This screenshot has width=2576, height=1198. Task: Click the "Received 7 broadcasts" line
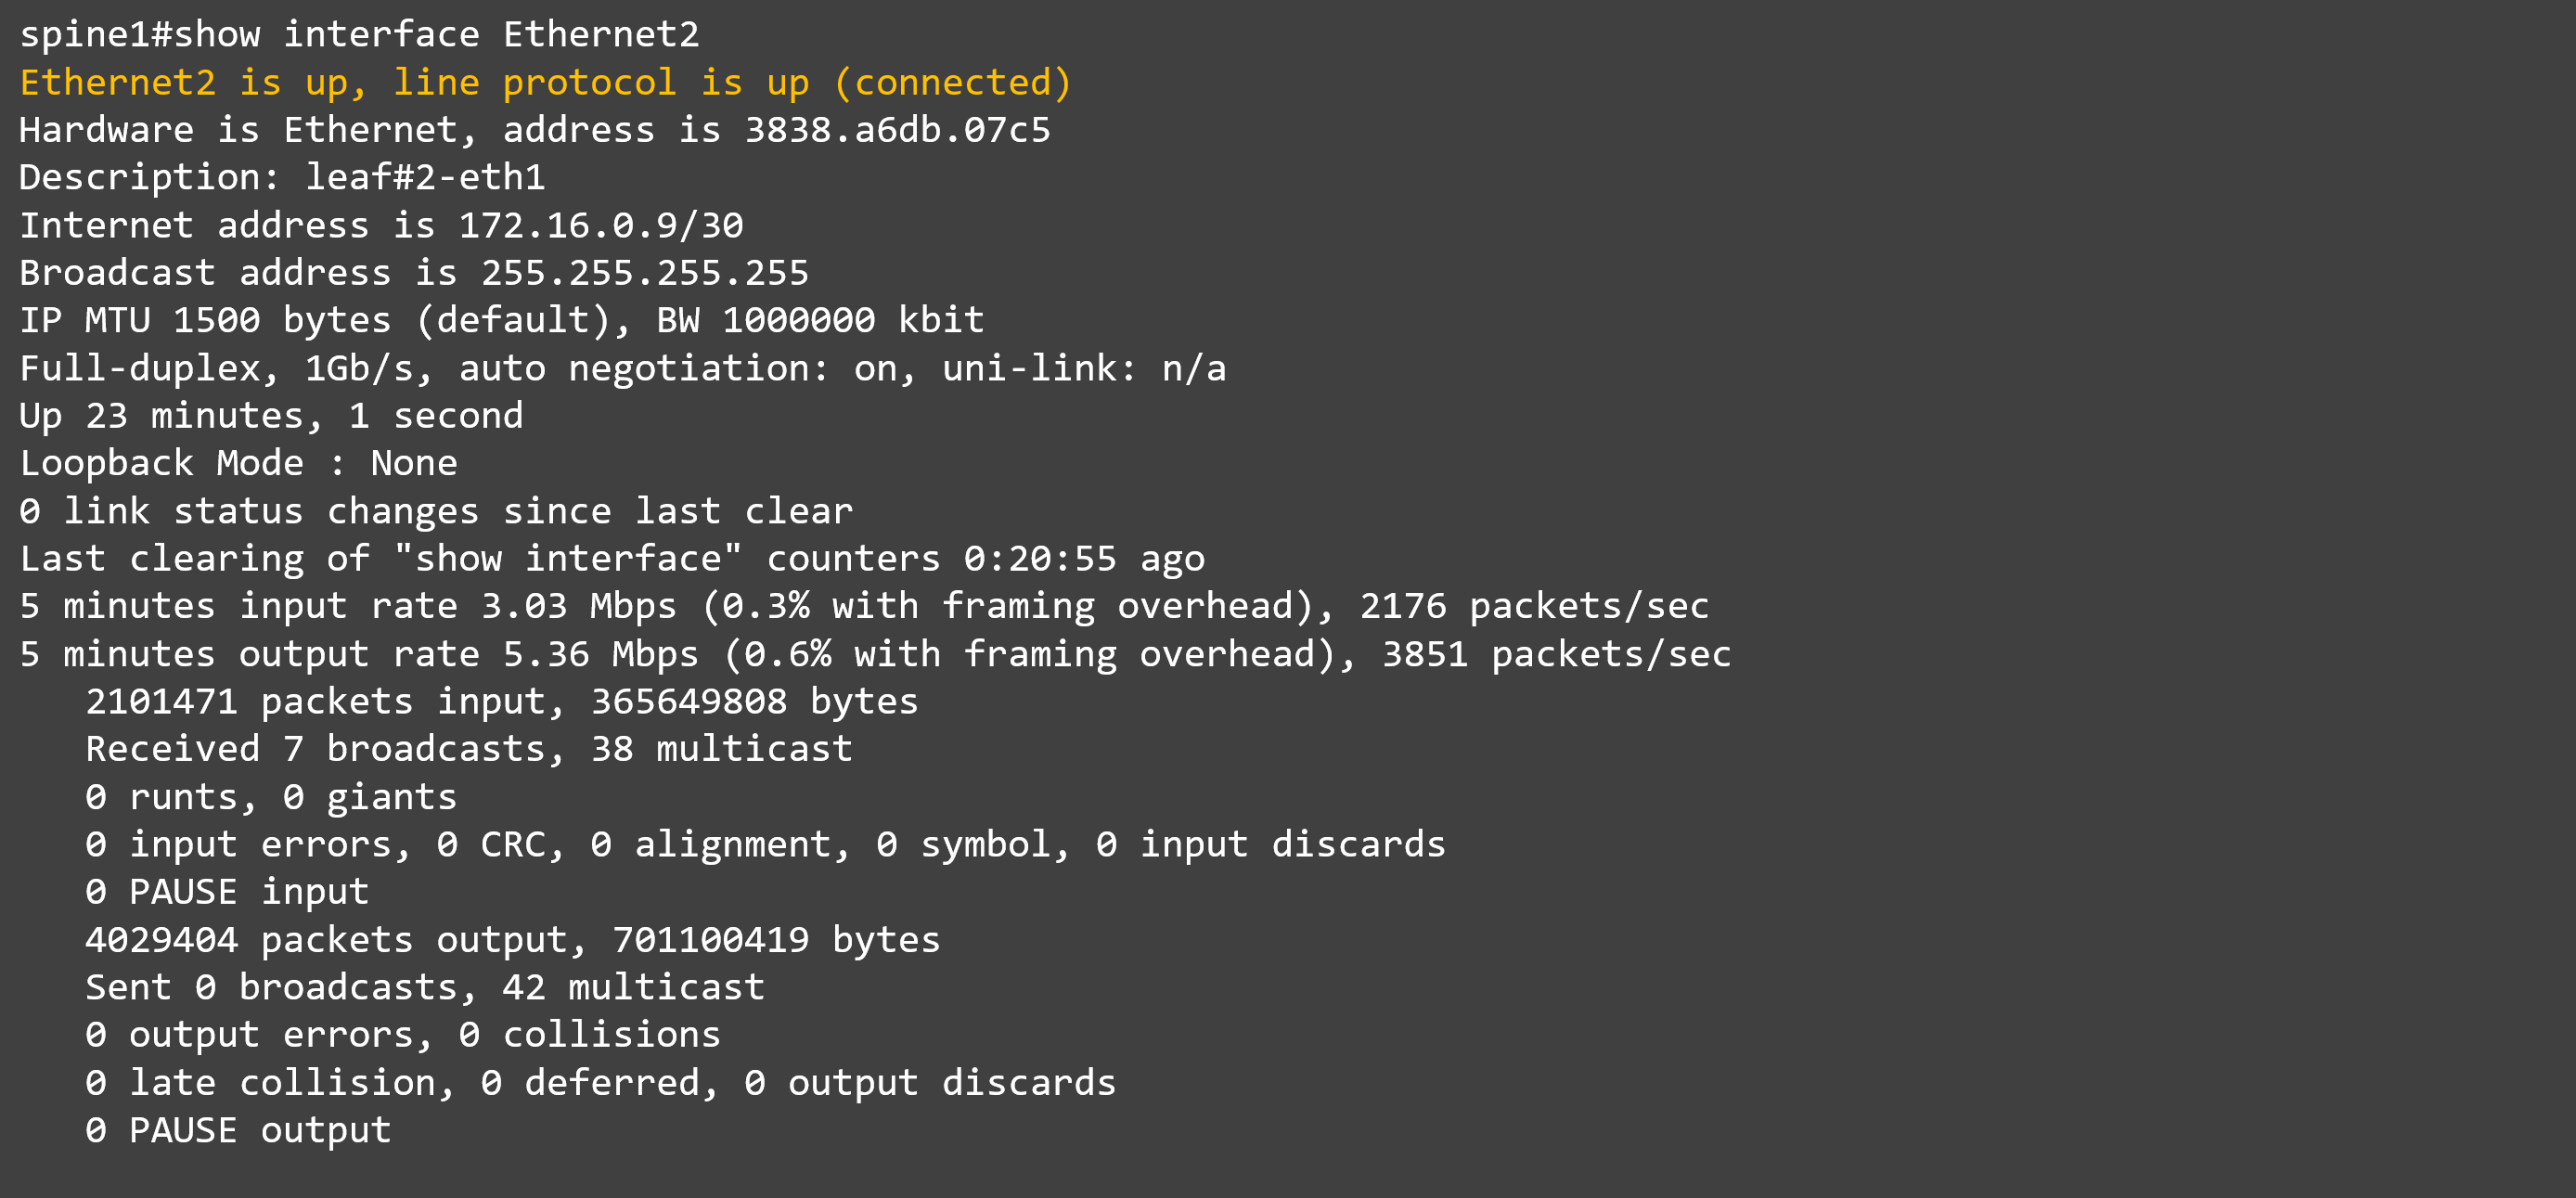point(468,750)
